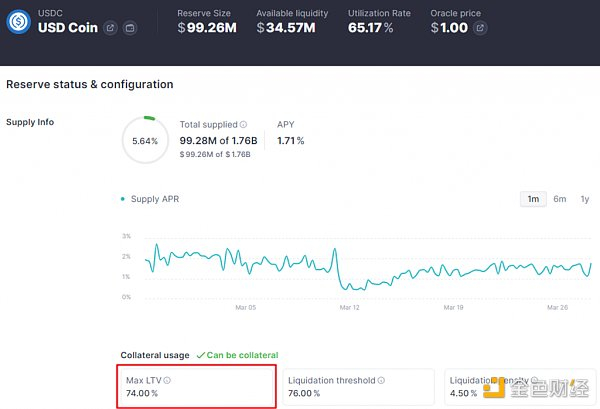Click the Supply APR legend dot
This screenshot has width=600, height=409.
point(122,199)
